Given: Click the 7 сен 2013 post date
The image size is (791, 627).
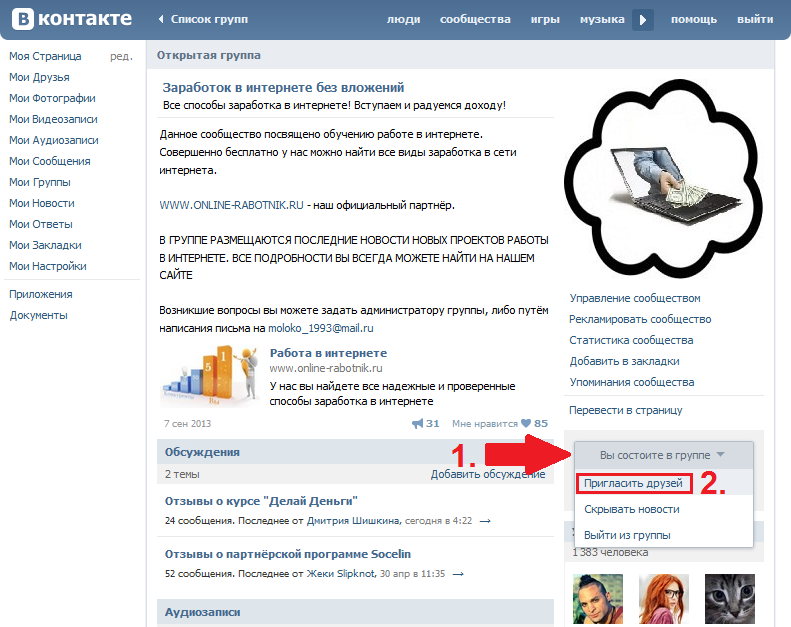Looking at the screenshot, I should click(187, 424).
